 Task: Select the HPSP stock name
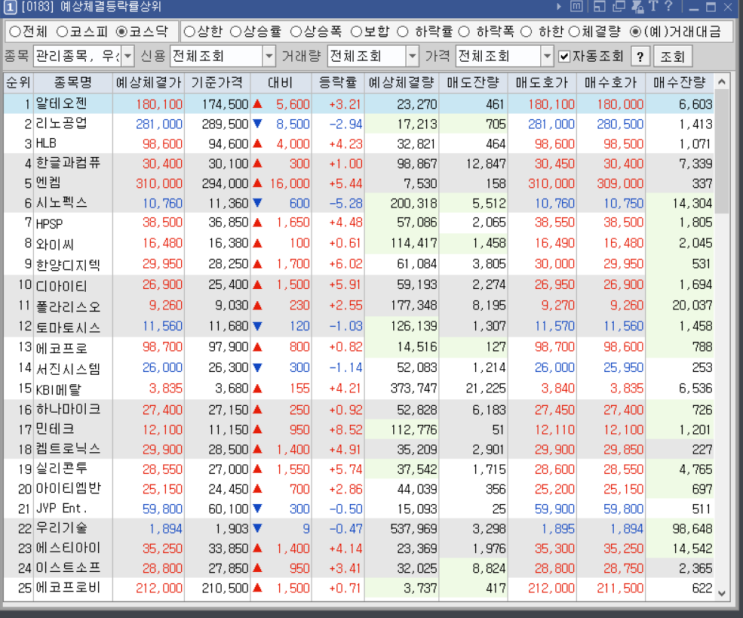tap(49, 223)
